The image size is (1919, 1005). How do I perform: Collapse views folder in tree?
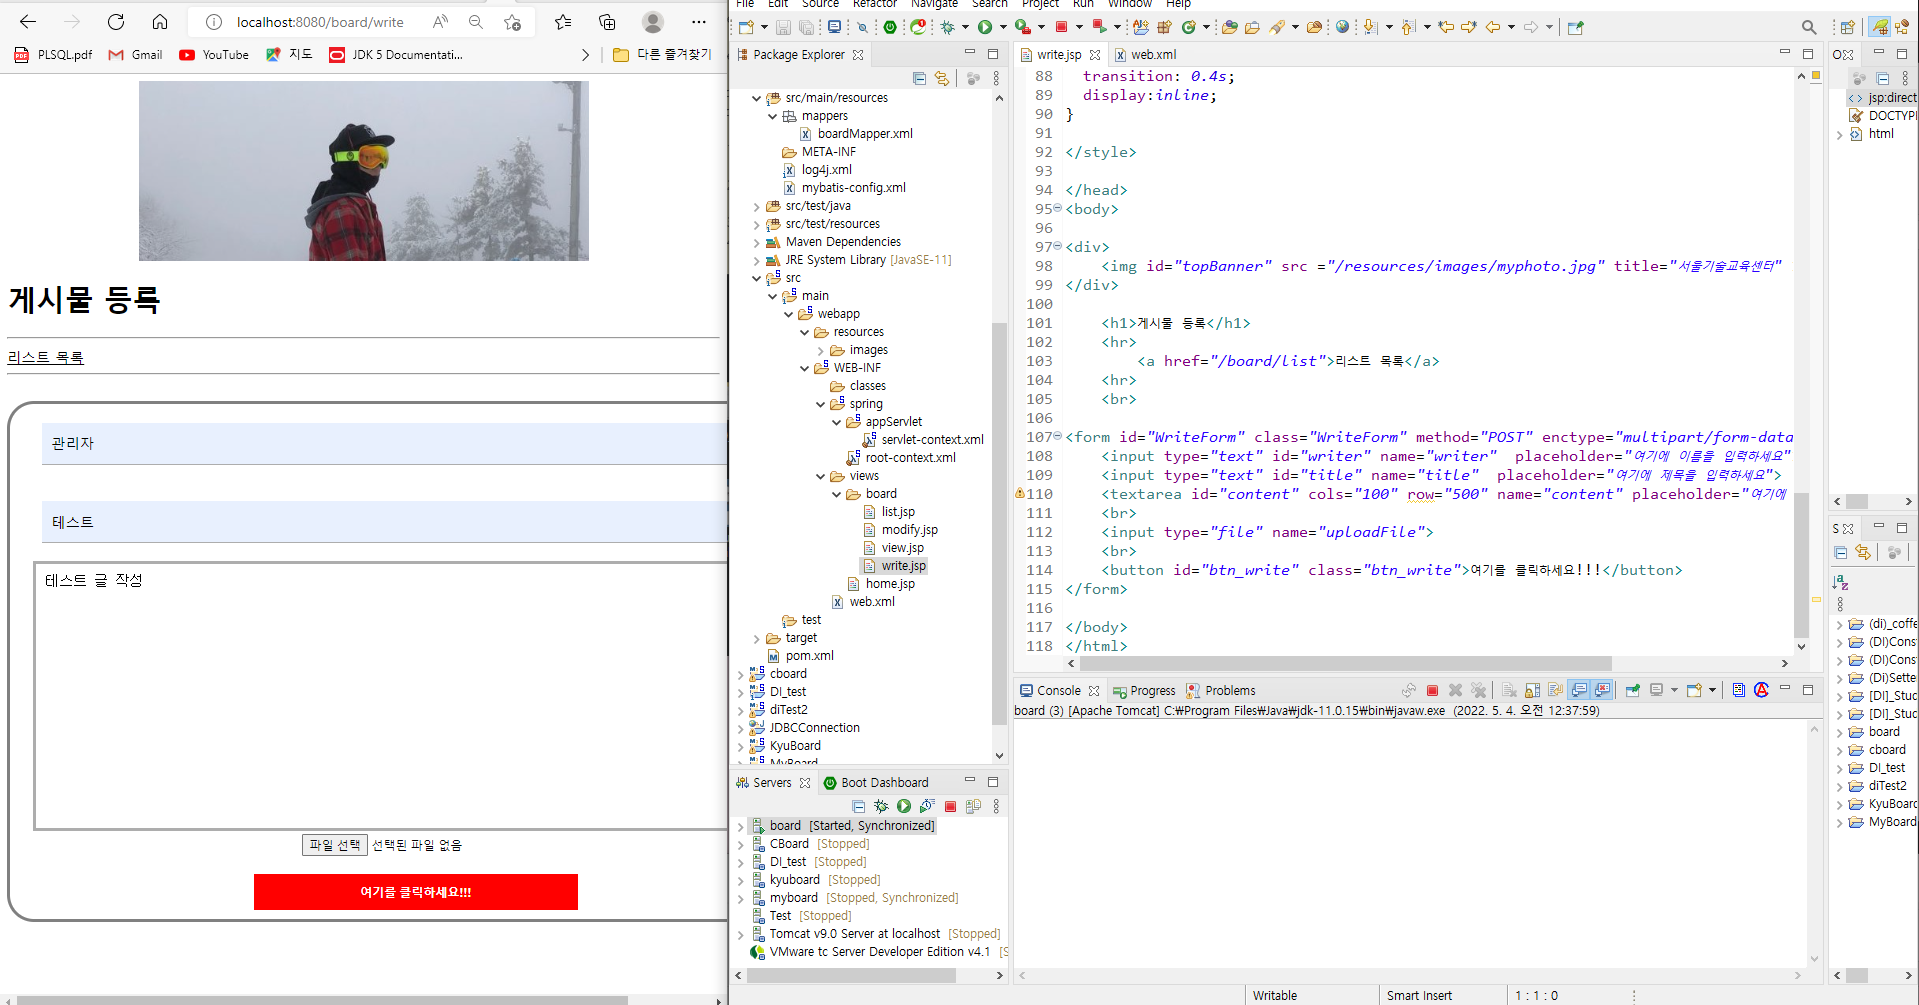pos(821,476)
